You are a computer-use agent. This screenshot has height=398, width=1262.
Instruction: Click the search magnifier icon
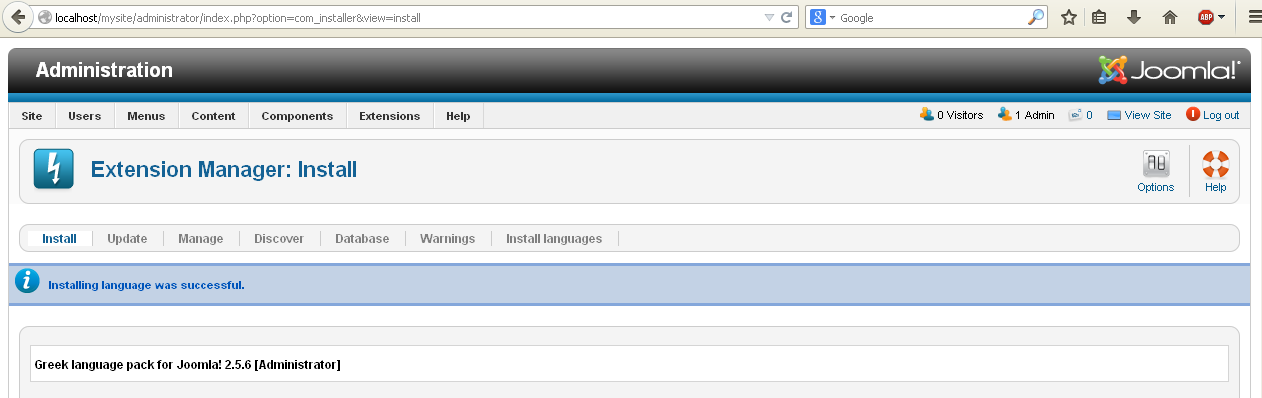1035,18
